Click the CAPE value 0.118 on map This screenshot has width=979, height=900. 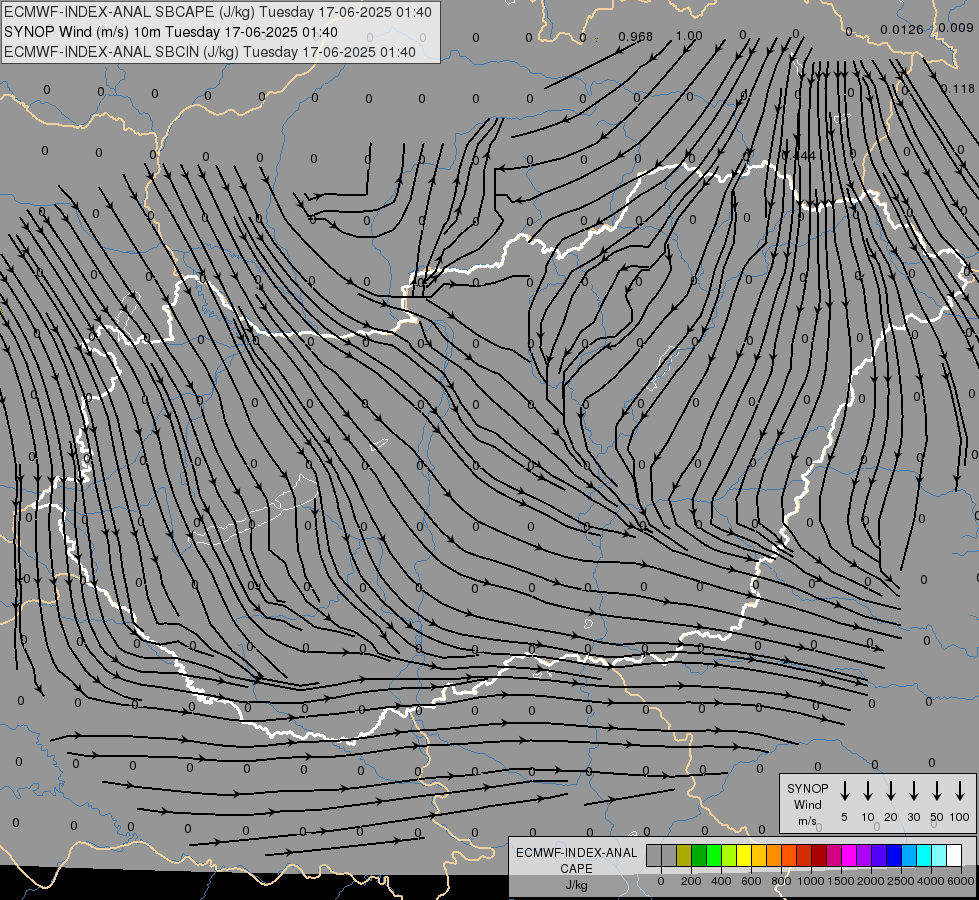click(958, 89)
